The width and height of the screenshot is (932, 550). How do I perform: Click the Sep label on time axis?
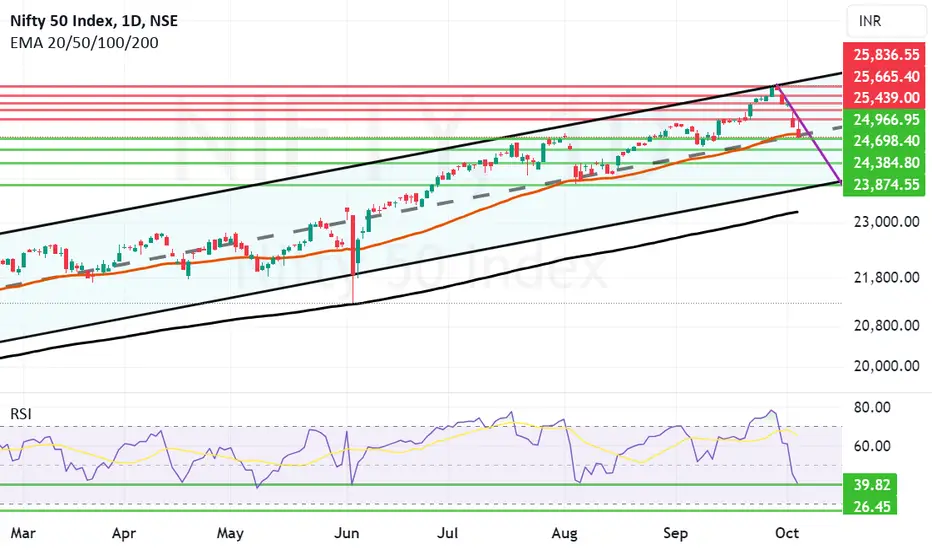pos(675,533)
